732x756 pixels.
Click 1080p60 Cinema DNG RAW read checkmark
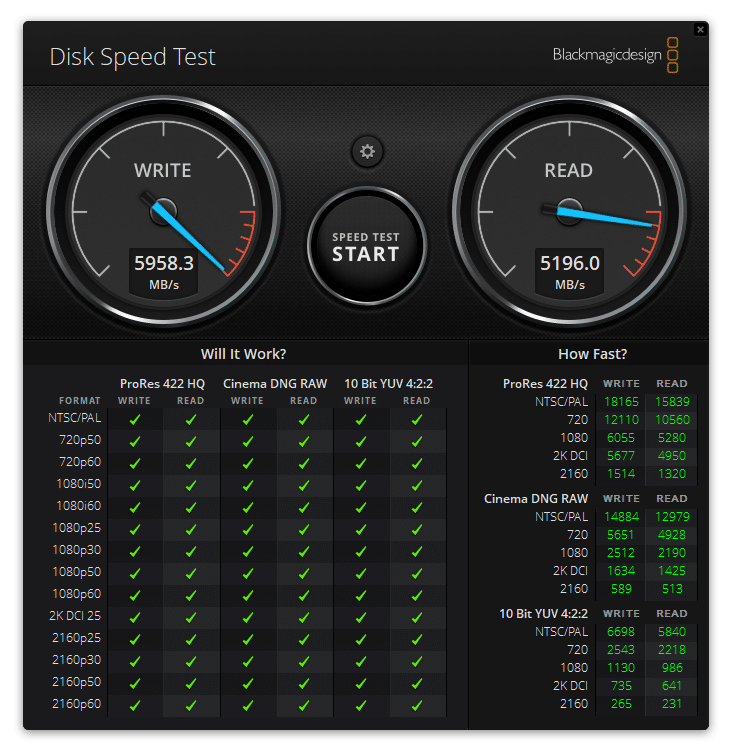tap(304, 595)
